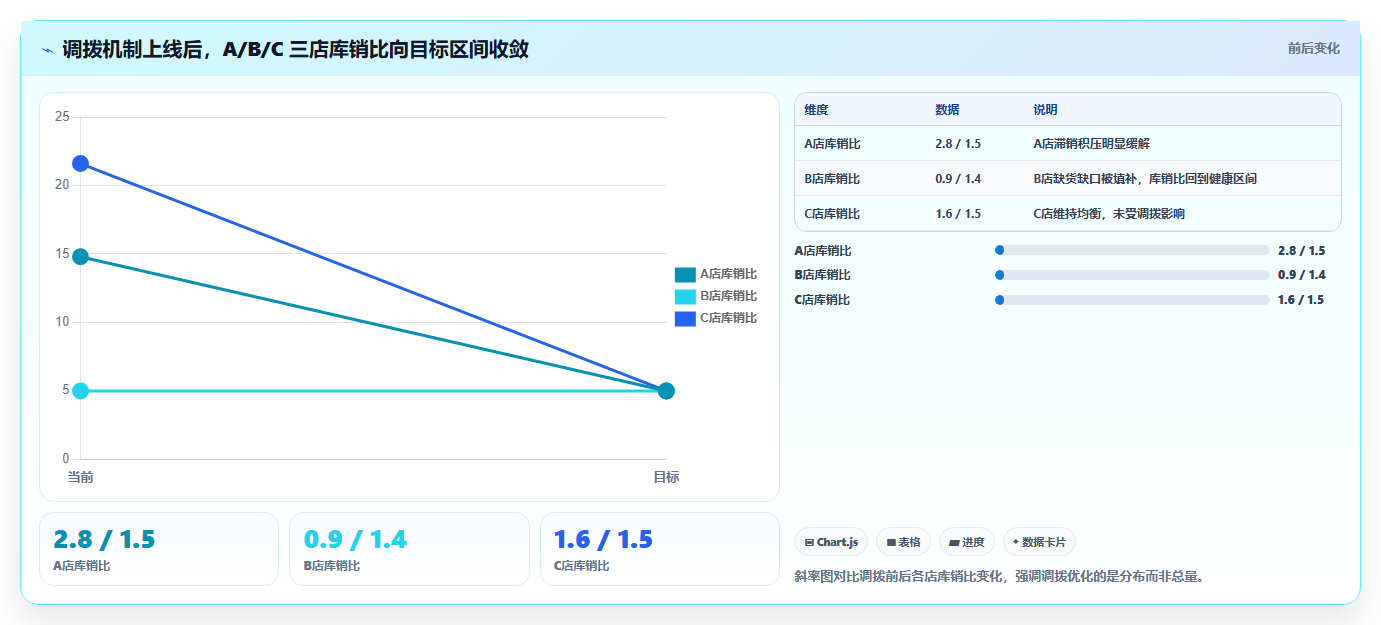
Task: Toggle B店库销比 legend label in chart
Action: 728,296
